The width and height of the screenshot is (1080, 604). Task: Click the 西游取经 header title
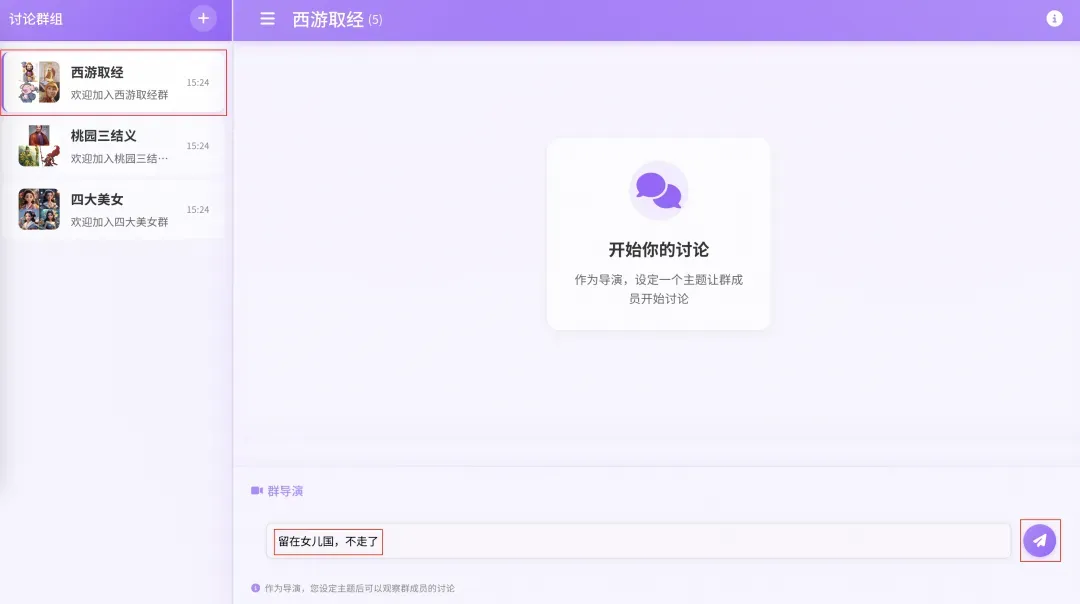[328, 19]
